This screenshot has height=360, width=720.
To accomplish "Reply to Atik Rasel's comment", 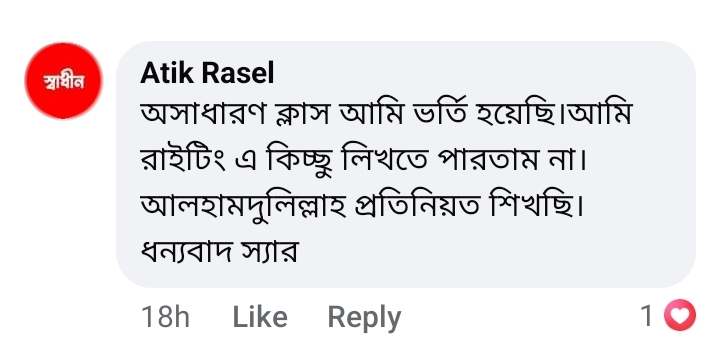I will [364, 318].
